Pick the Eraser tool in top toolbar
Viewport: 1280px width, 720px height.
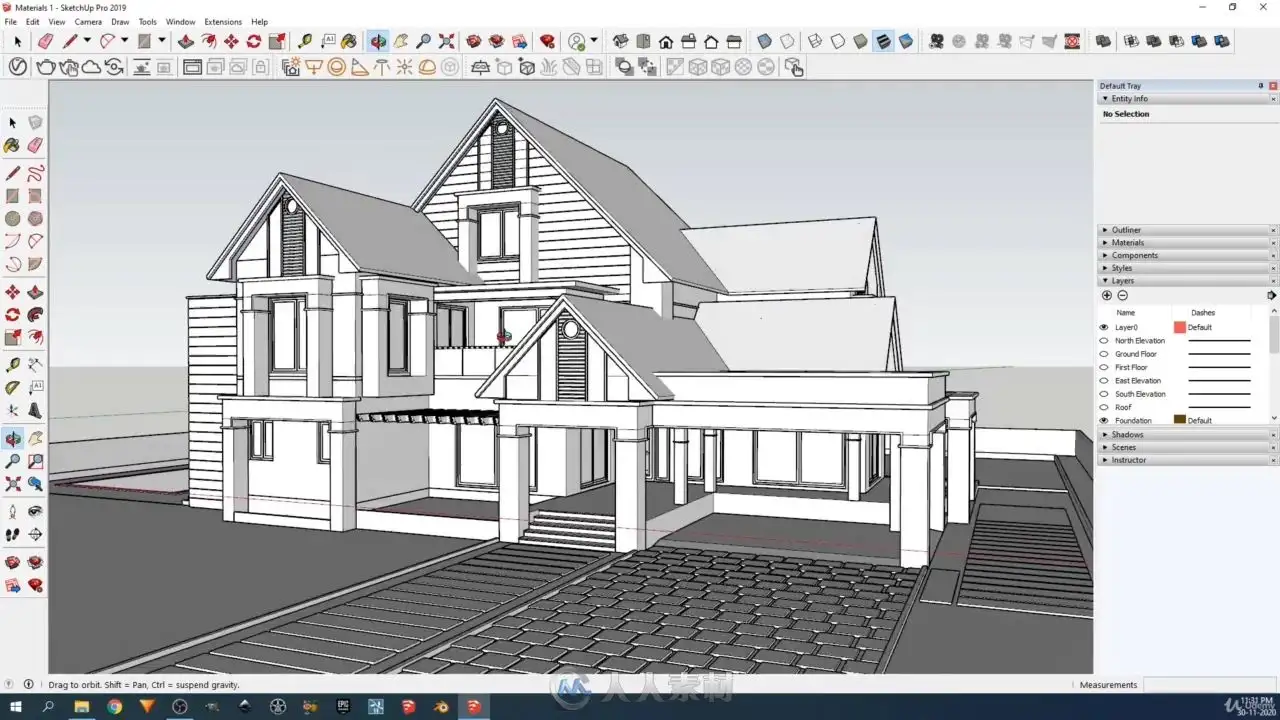coord(45,41)
